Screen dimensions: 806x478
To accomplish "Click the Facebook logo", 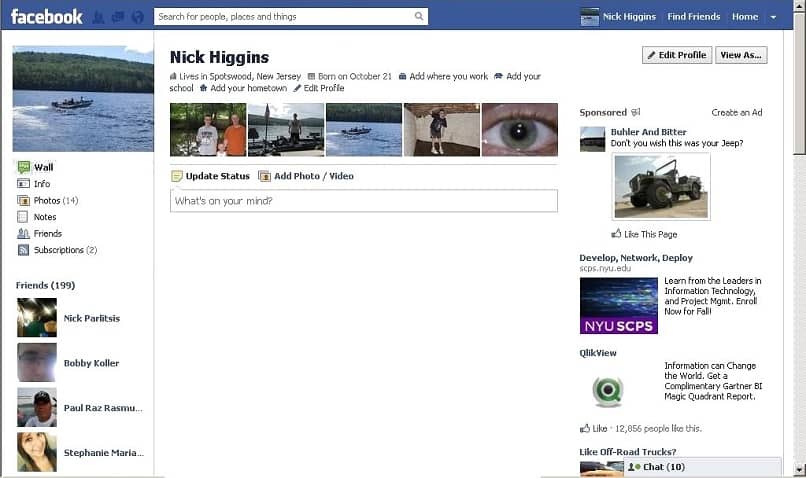I will 47,16.
